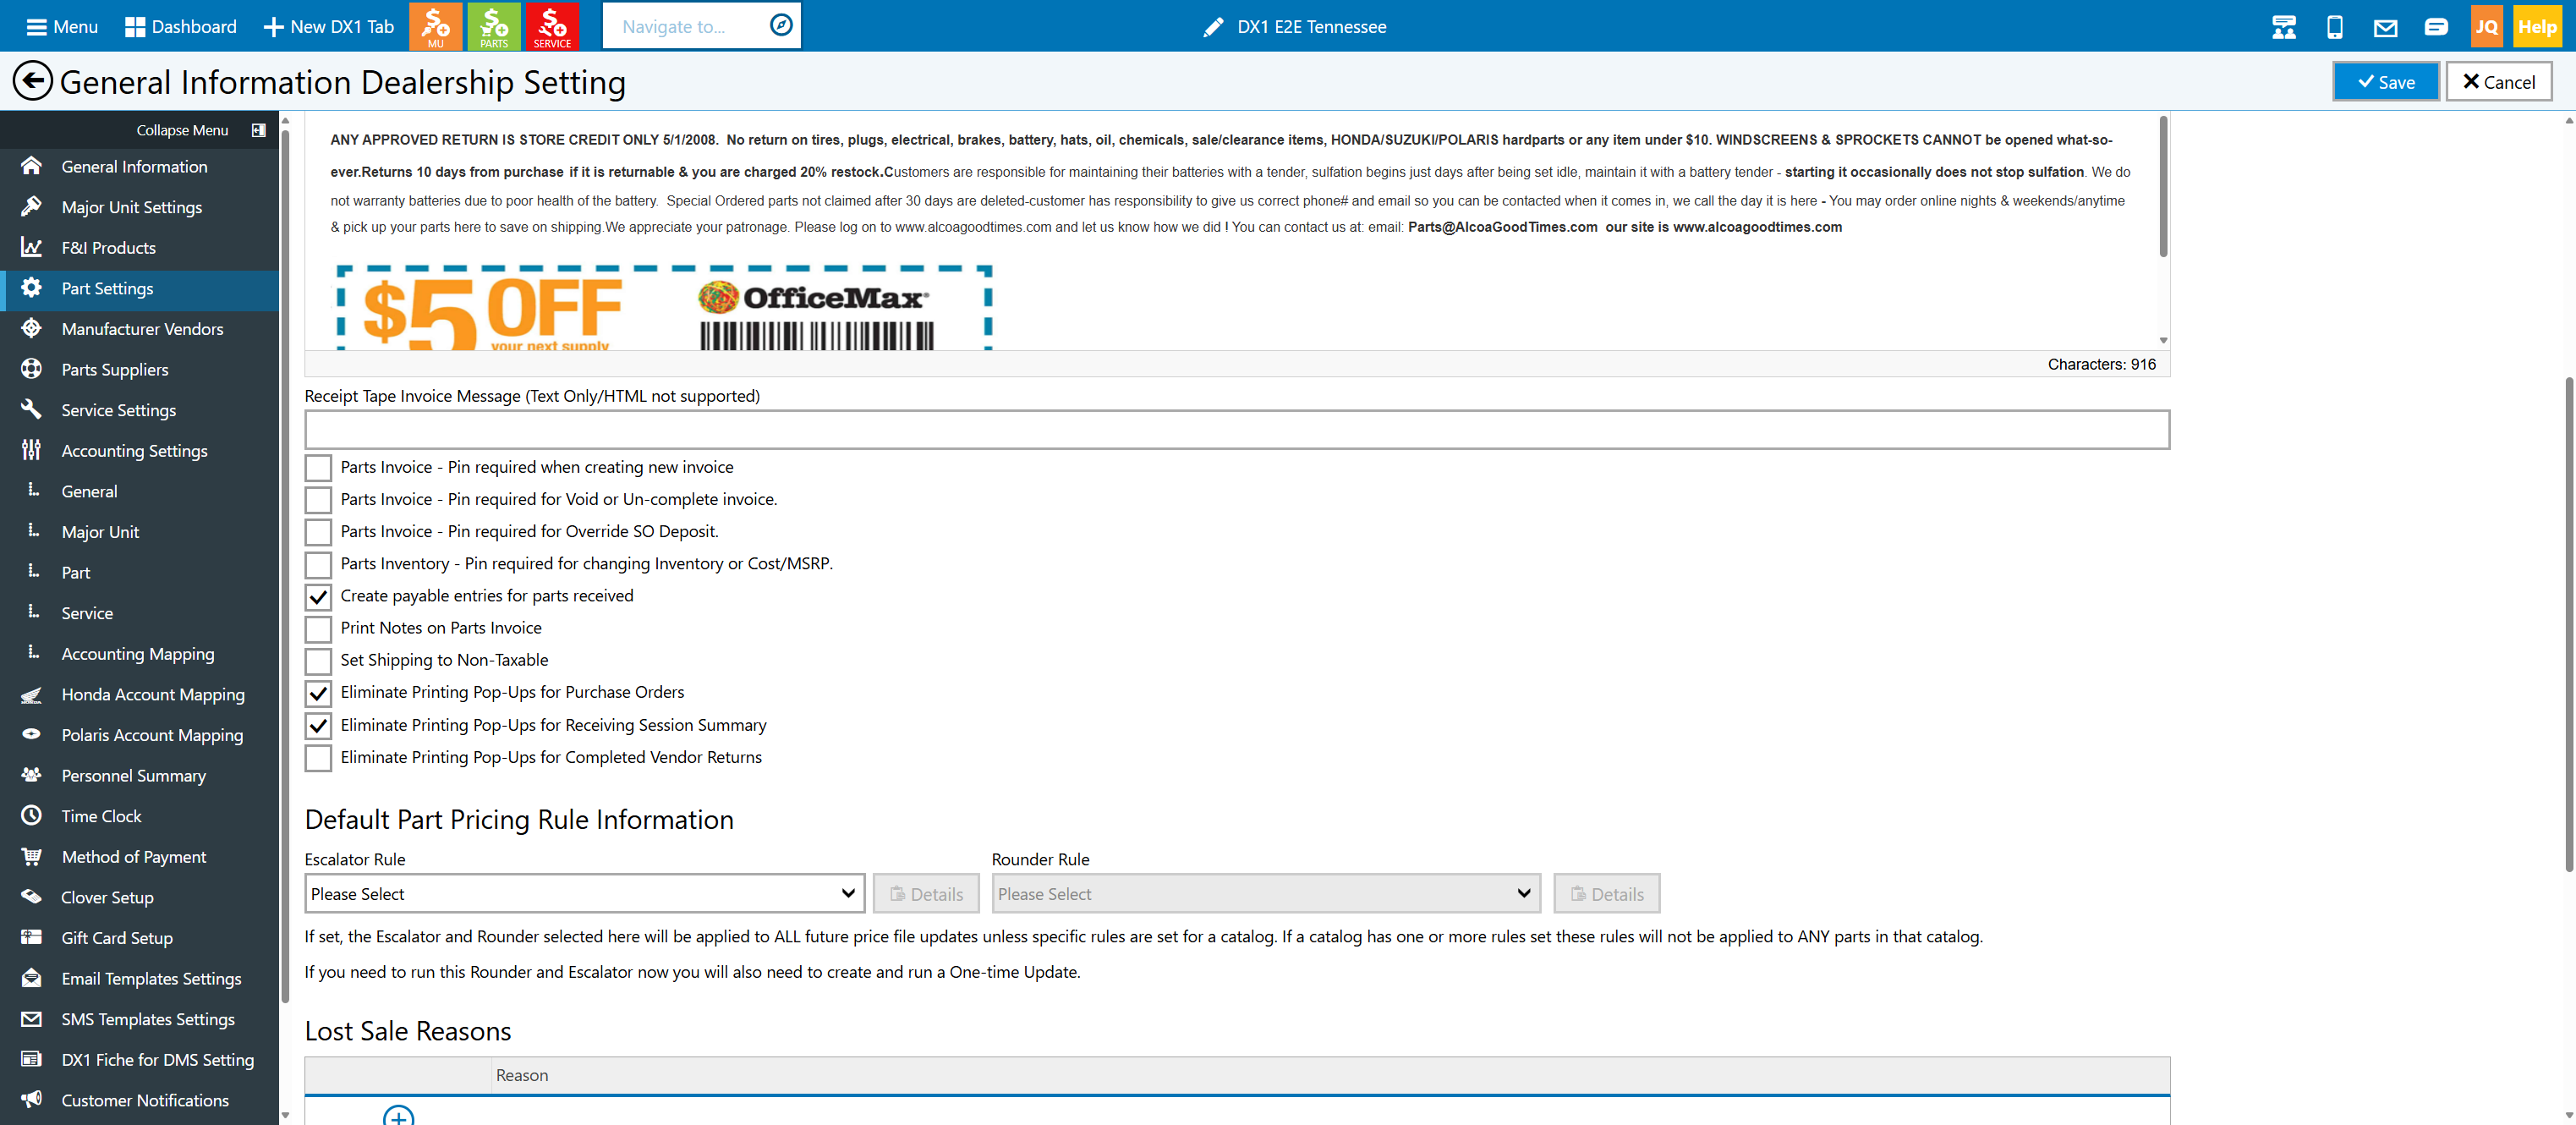The height and width of the screenshot is (1125, 2576).
Task: Select Honda Account Mapping in sidebar
Action: [153, 694]
